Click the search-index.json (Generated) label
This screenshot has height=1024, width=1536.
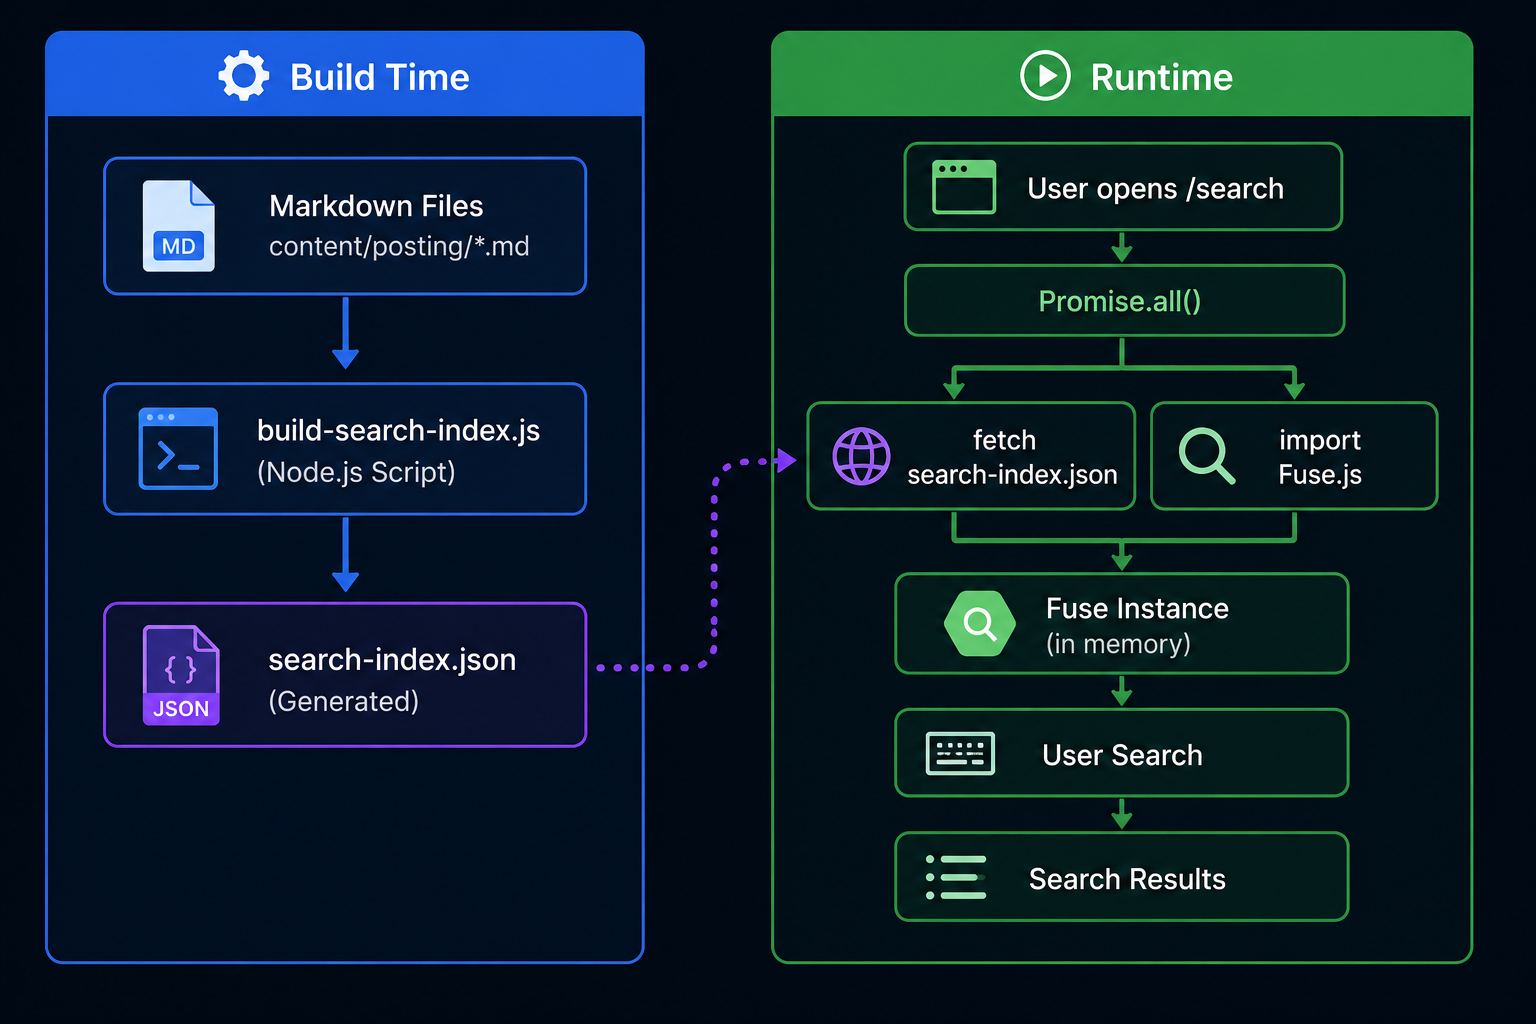[x=392, y=680]
